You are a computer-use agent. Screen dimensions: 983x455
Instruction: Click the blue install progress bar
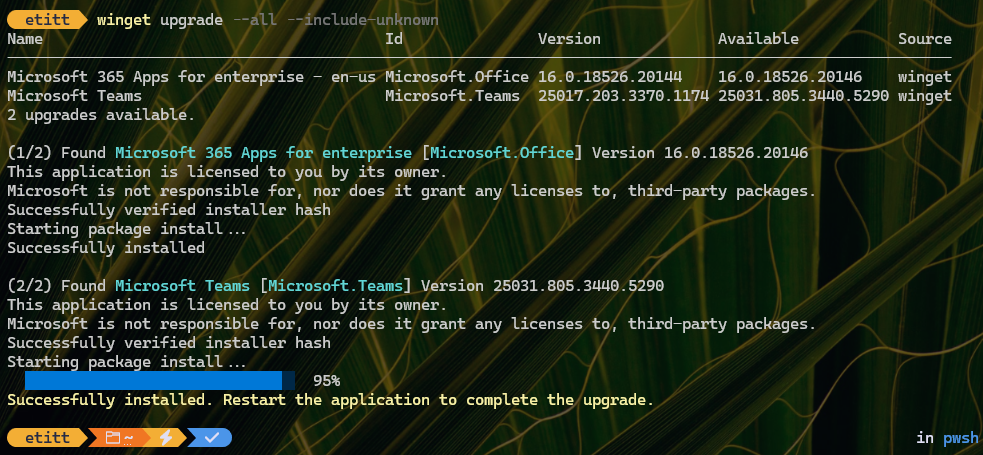(160, 380)
